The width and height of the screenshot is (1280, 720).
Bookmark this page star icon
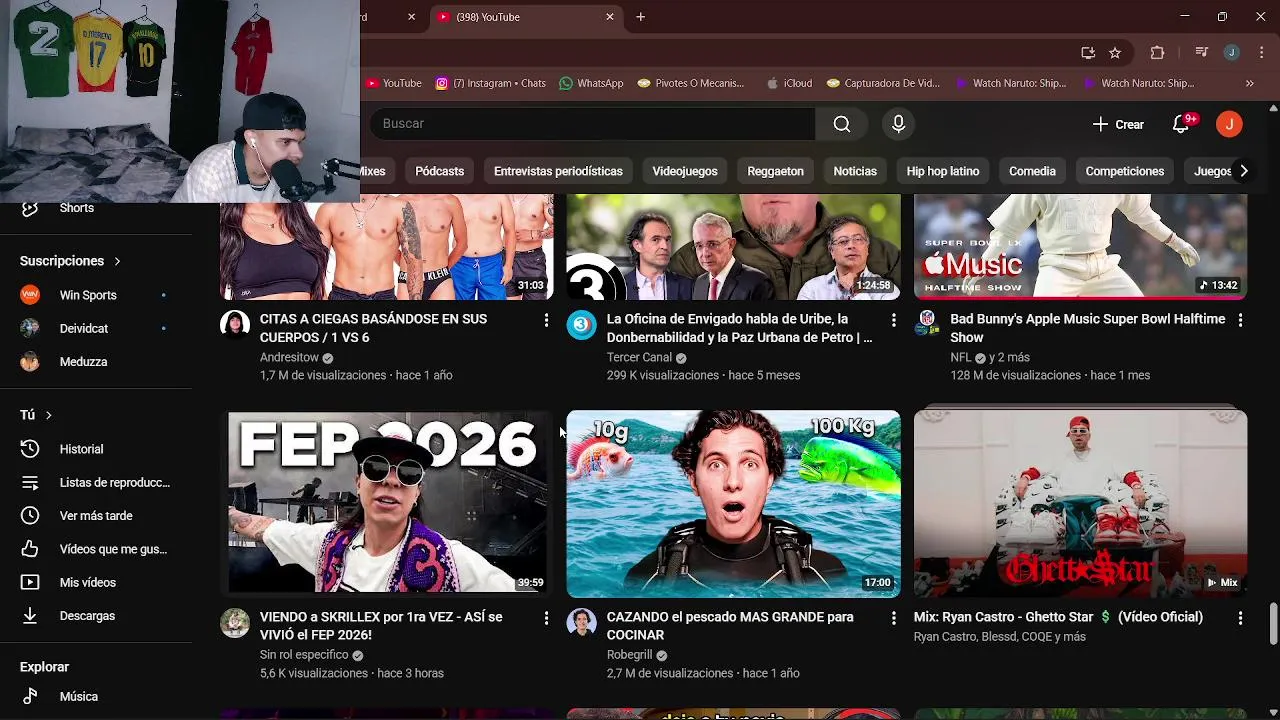click(x=1115, y=53)
